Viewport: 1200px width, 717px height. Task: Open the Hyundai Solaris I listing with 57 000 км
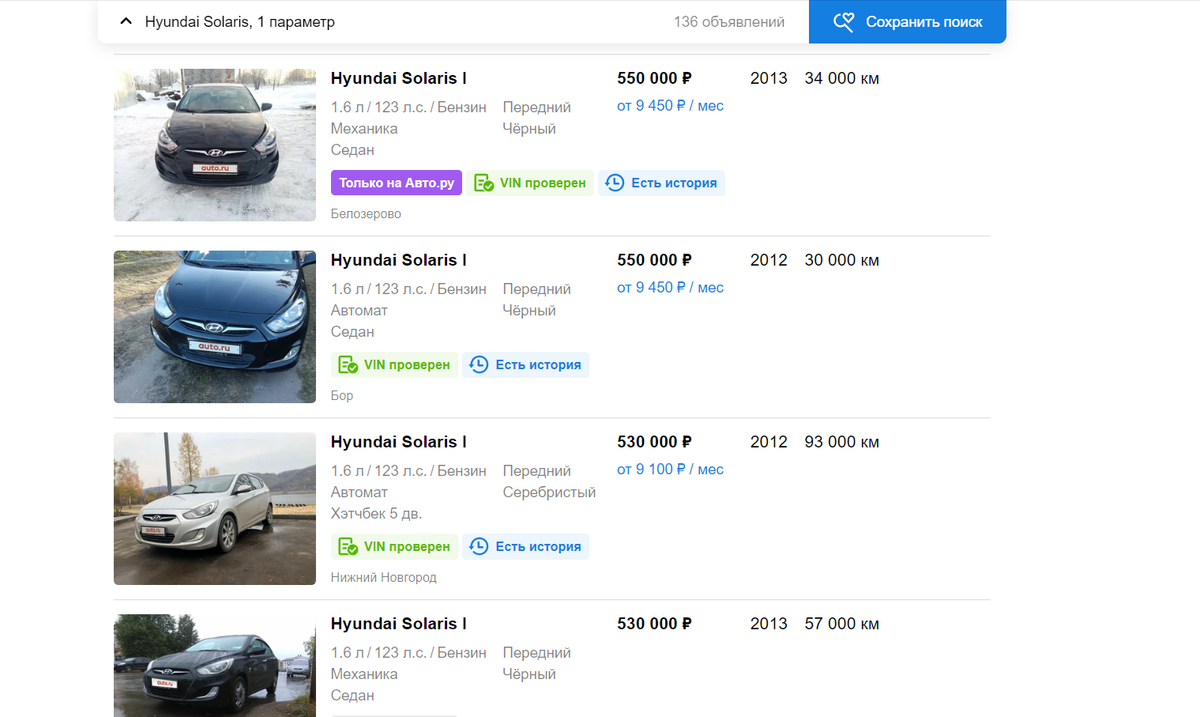coord(399,624)
